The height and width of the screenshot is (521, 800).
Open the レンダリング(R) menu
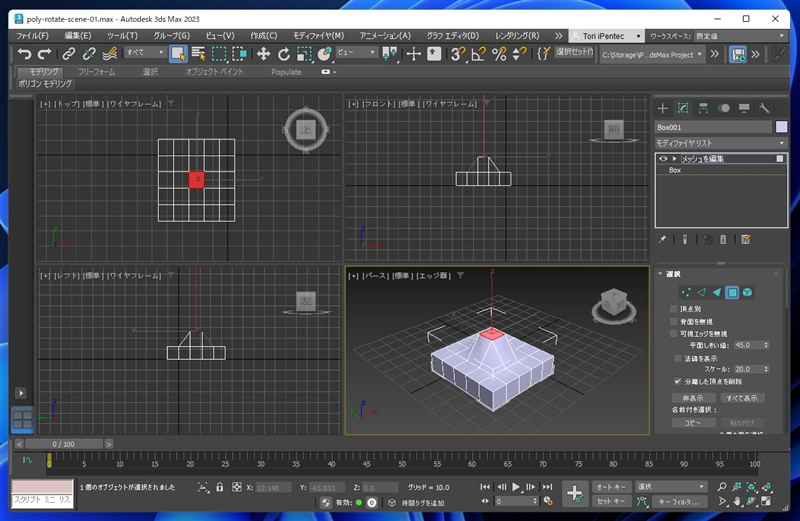[x=517, y=36]
